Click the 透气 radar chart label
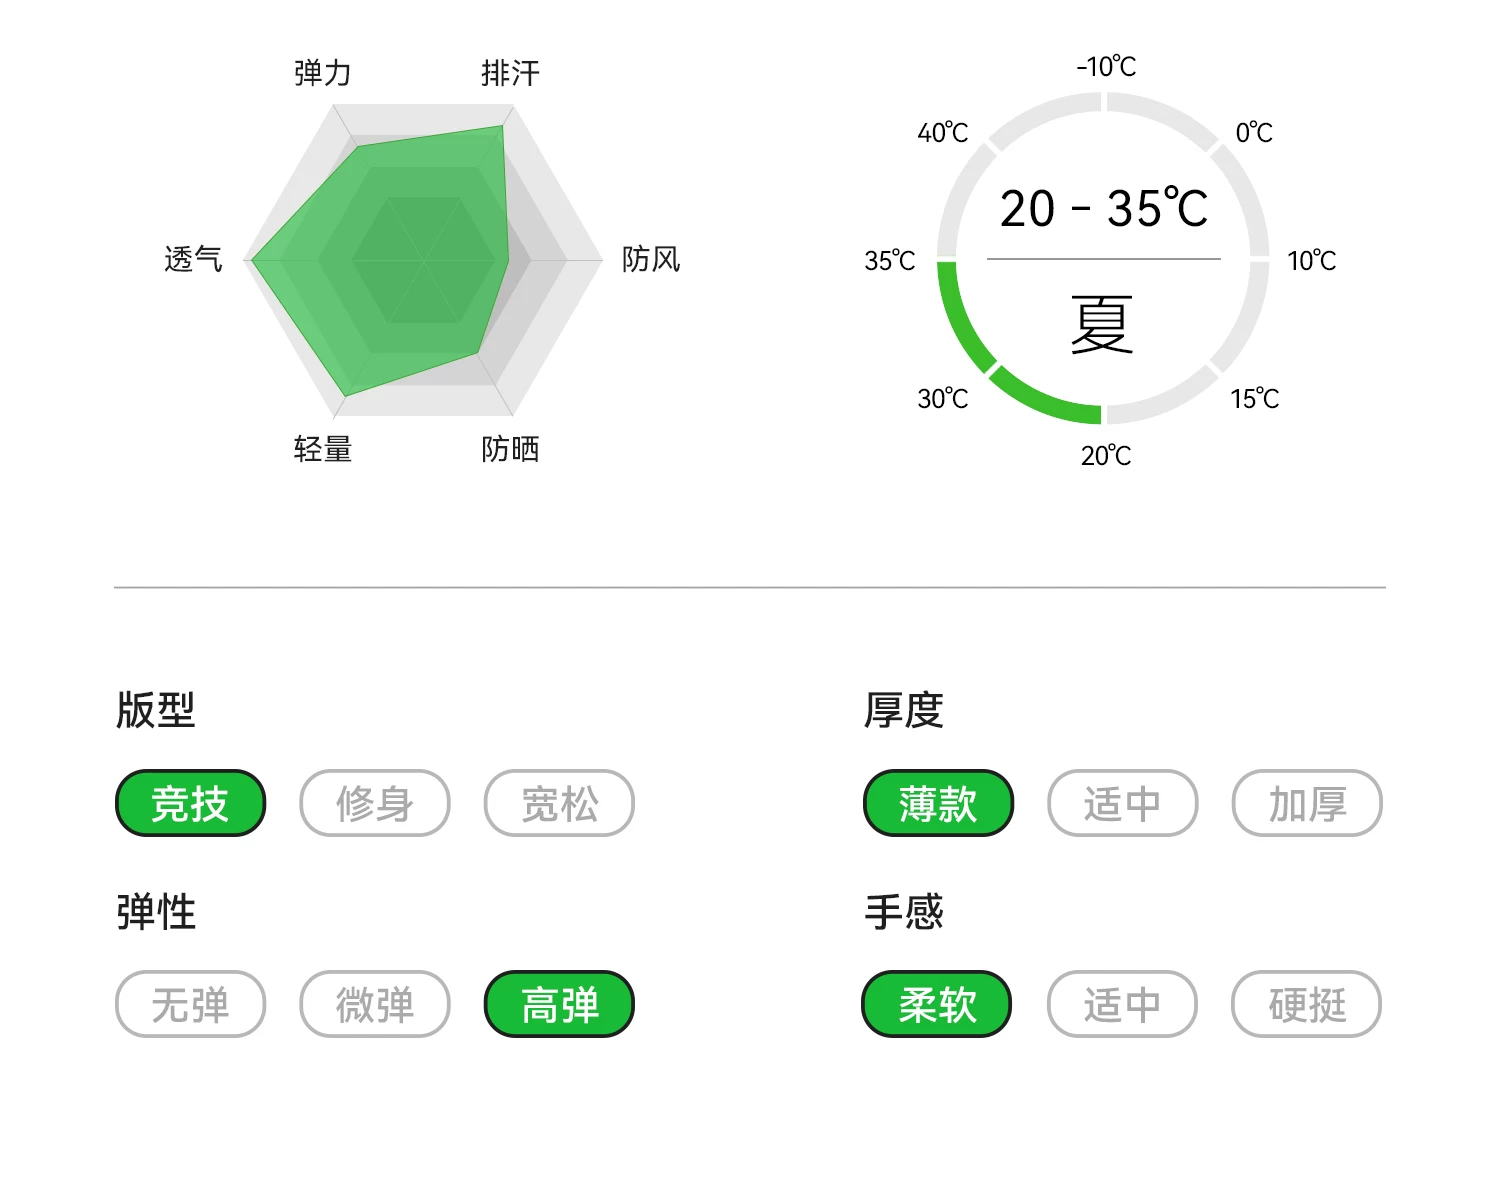The width and height of the screenshot is (1500, 1199). (x=193, y=260)
